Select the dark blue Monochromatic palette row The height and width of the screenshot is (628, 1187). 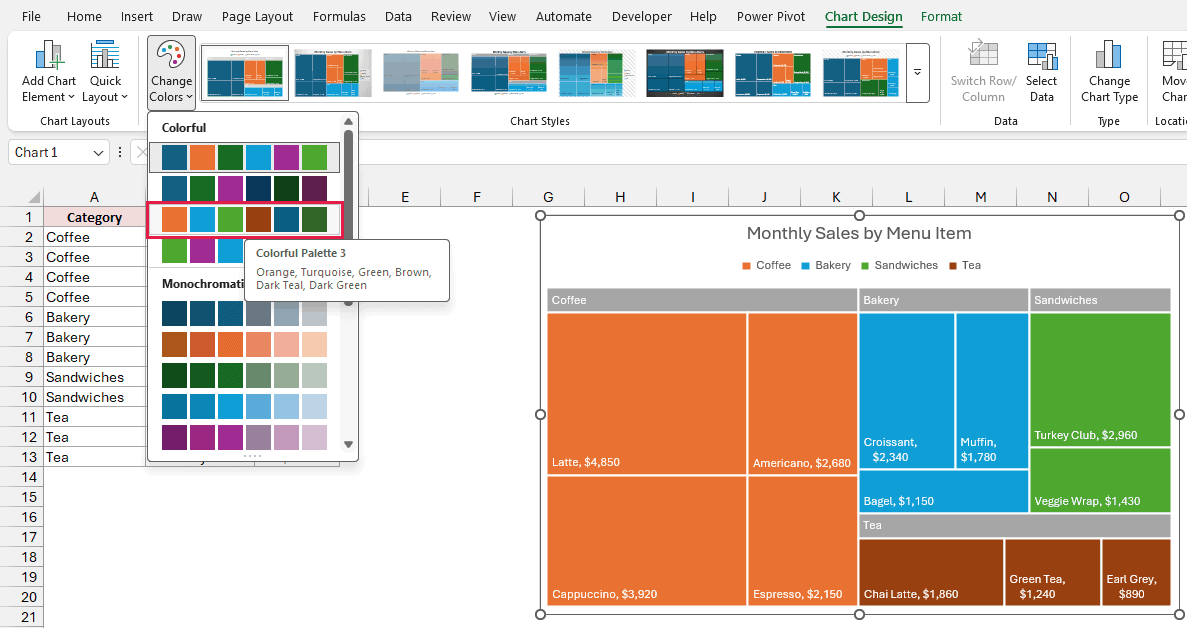point(245,313)
